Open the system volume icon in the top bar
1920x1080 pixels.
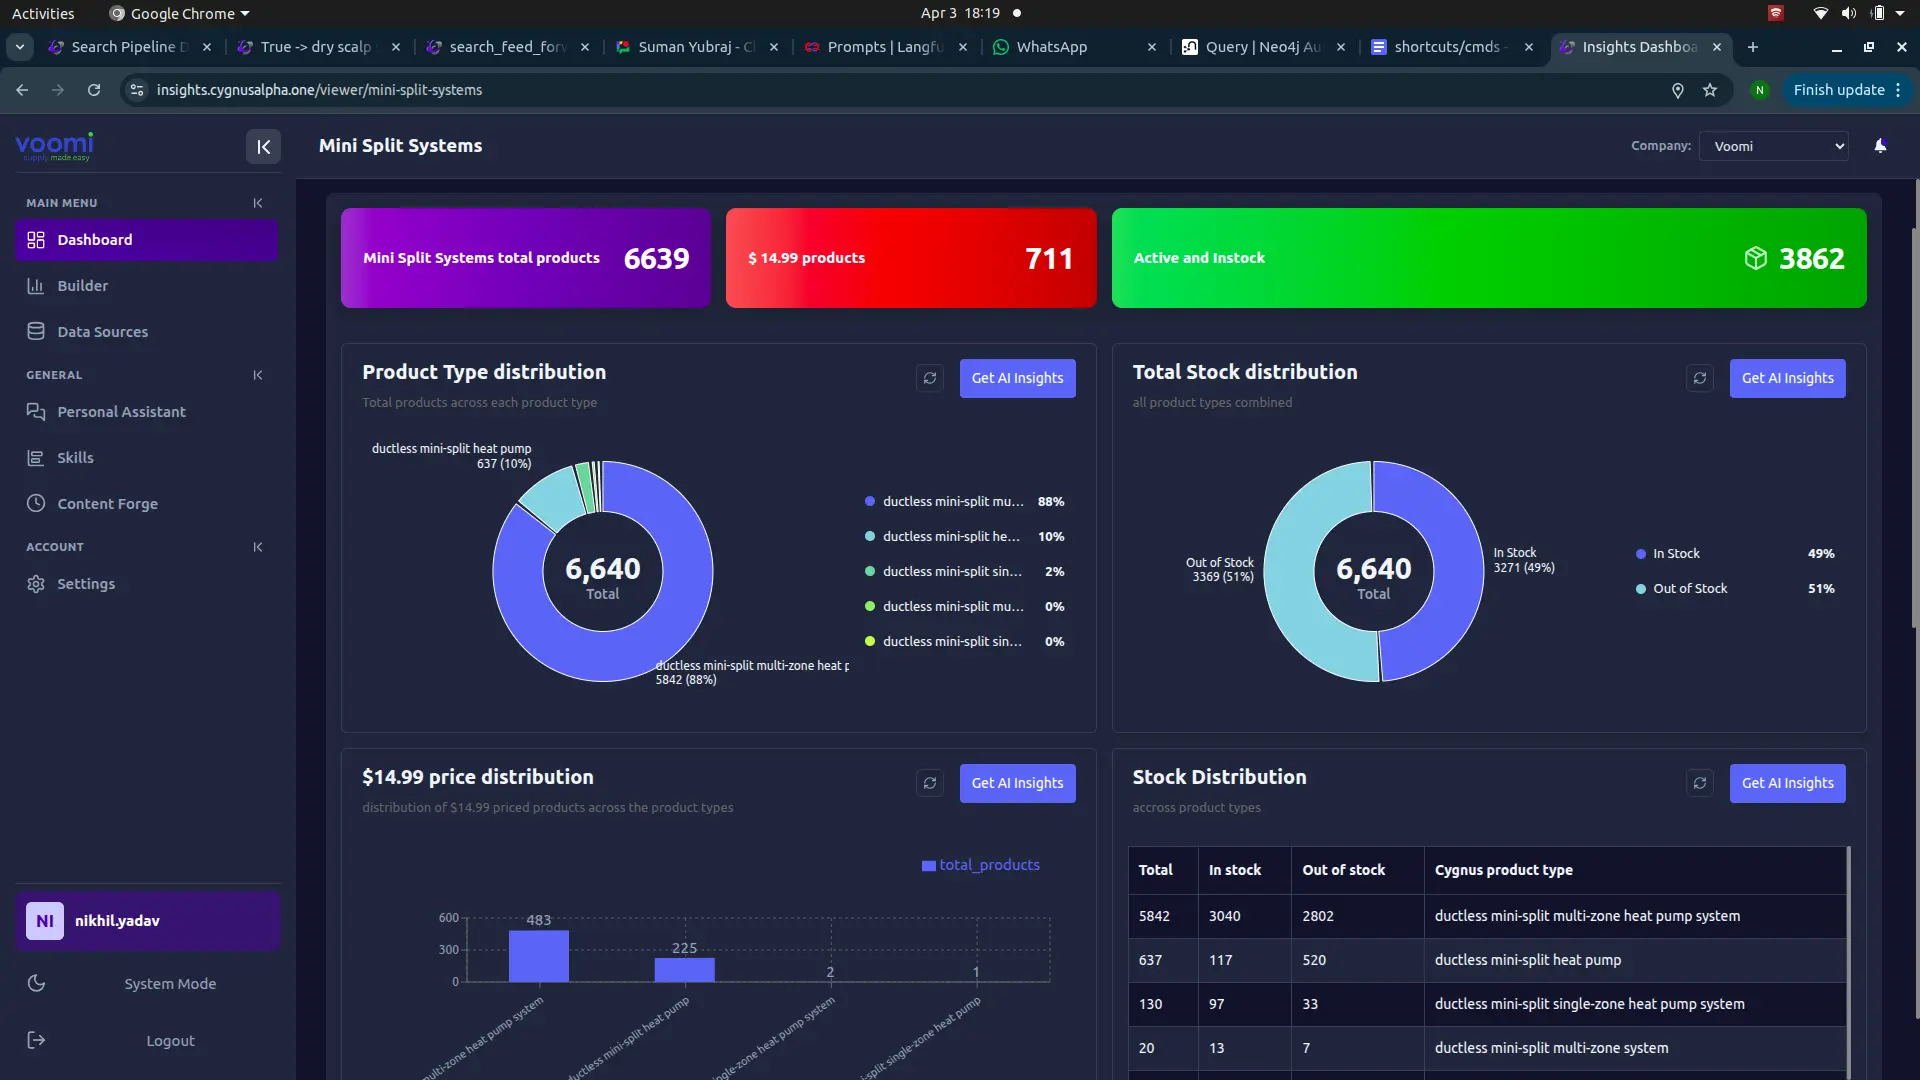[1848, 13]
